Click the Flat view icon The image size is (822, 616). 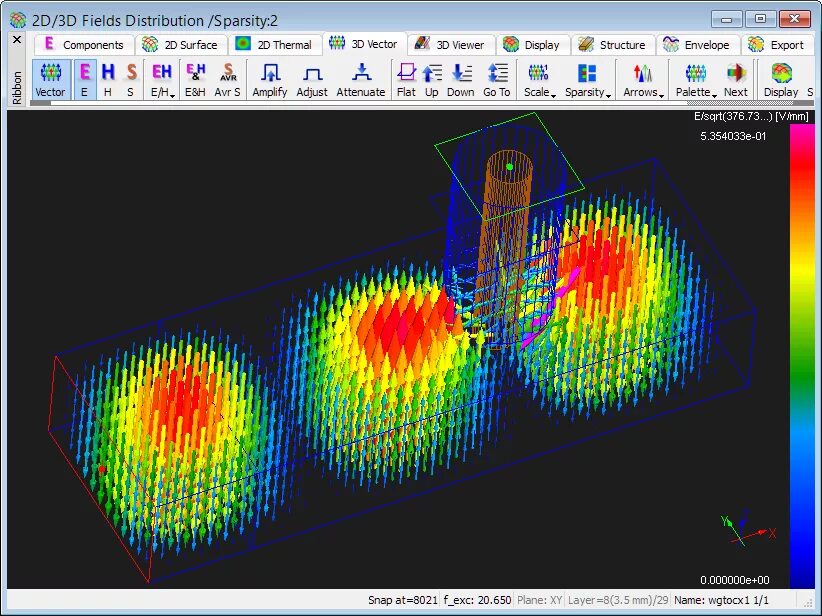point(406,80)
